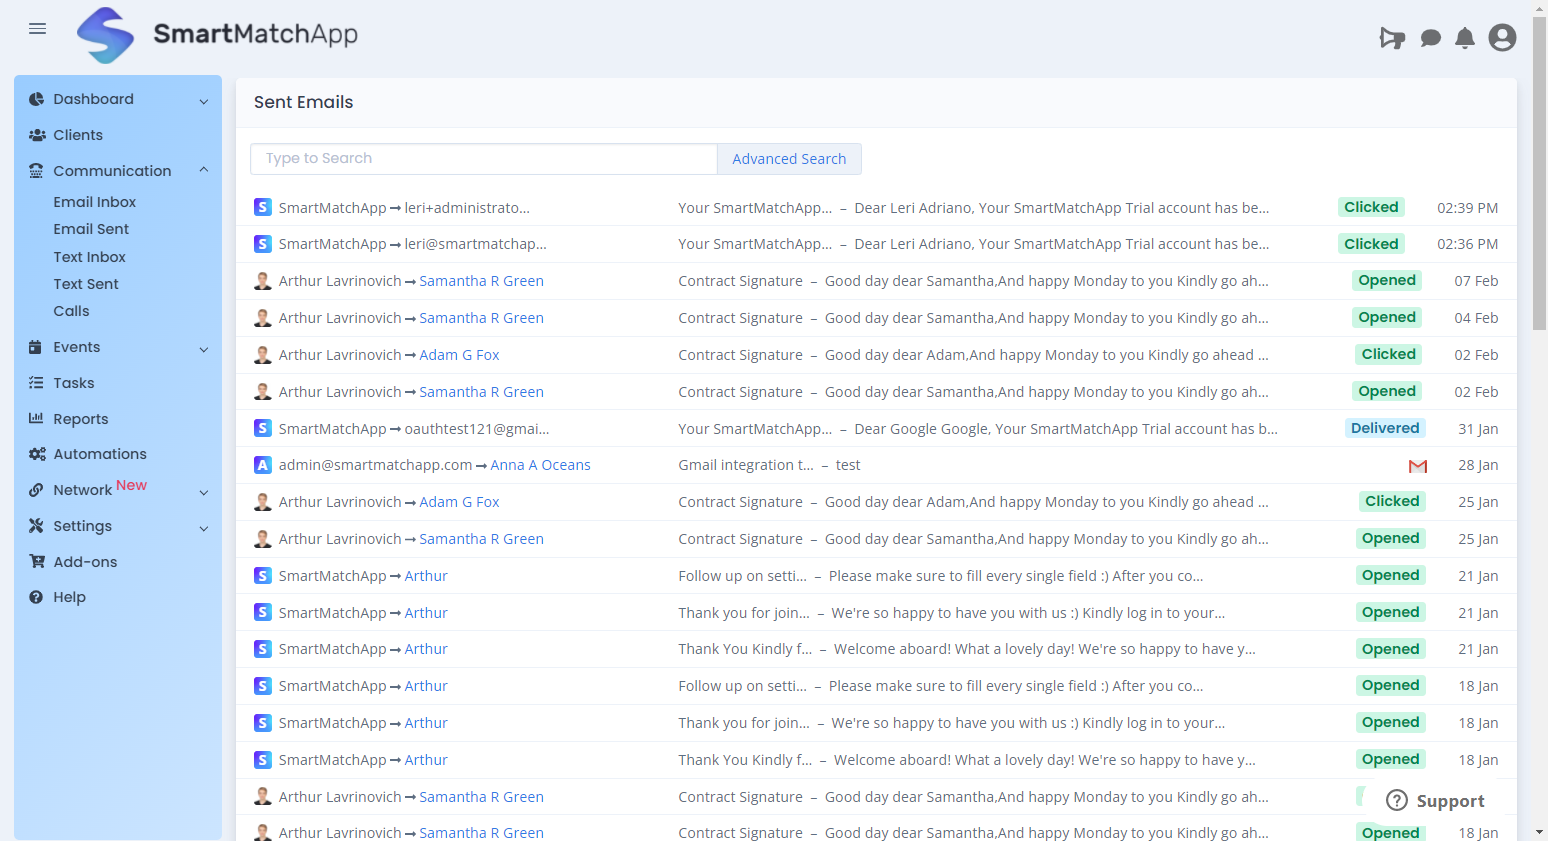The width and height of the screenshot is (1548, 841).
Task: Click the Reports chart icon
Action: 36,418
